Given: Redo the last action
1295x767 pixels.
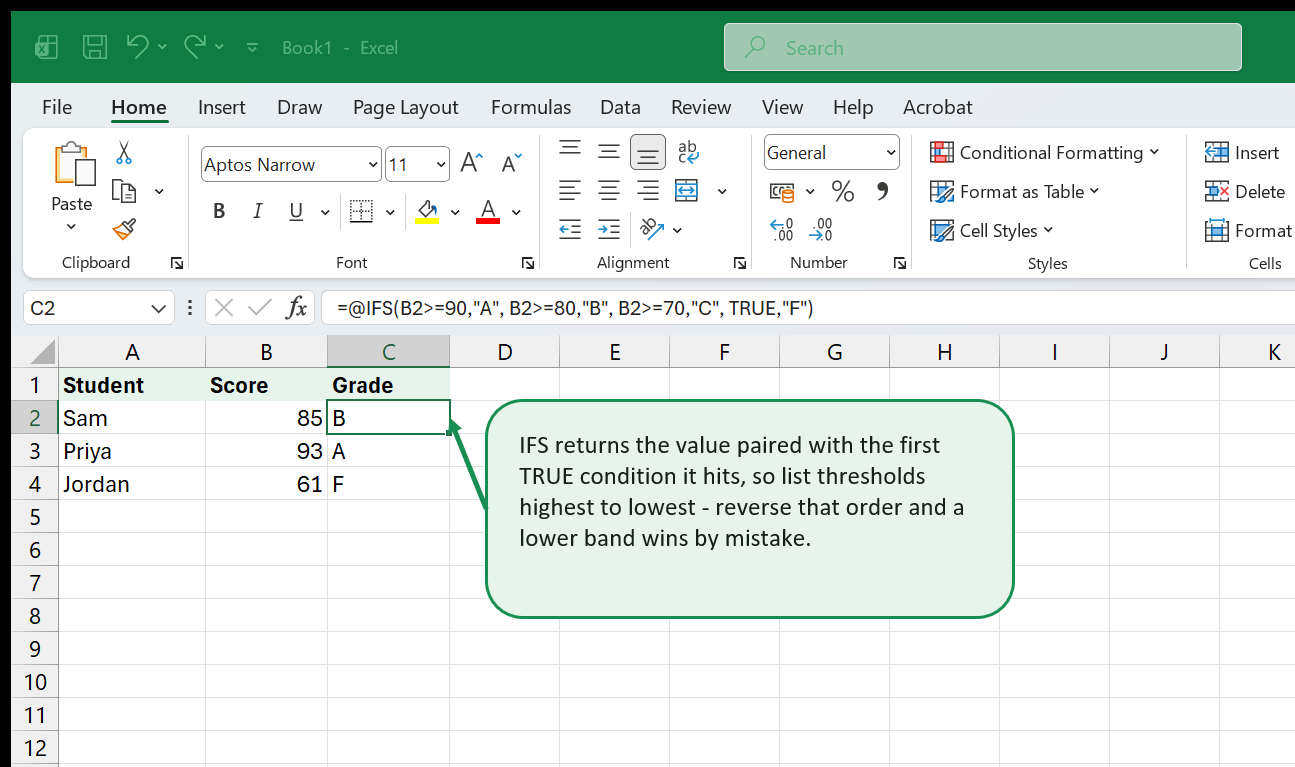Looking at the screenshot, I should 195,46.
